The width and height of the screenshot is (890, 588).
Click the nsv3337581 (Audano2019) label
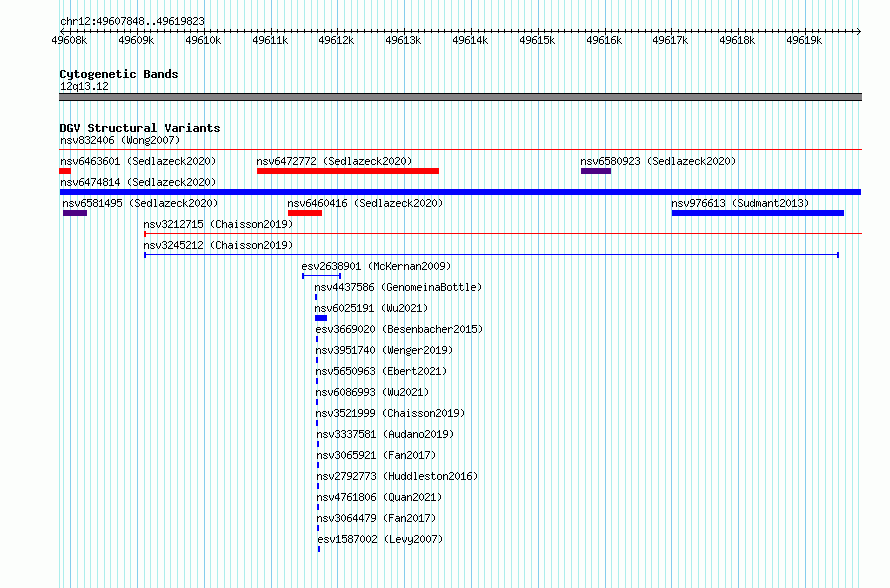coord(385,434)
